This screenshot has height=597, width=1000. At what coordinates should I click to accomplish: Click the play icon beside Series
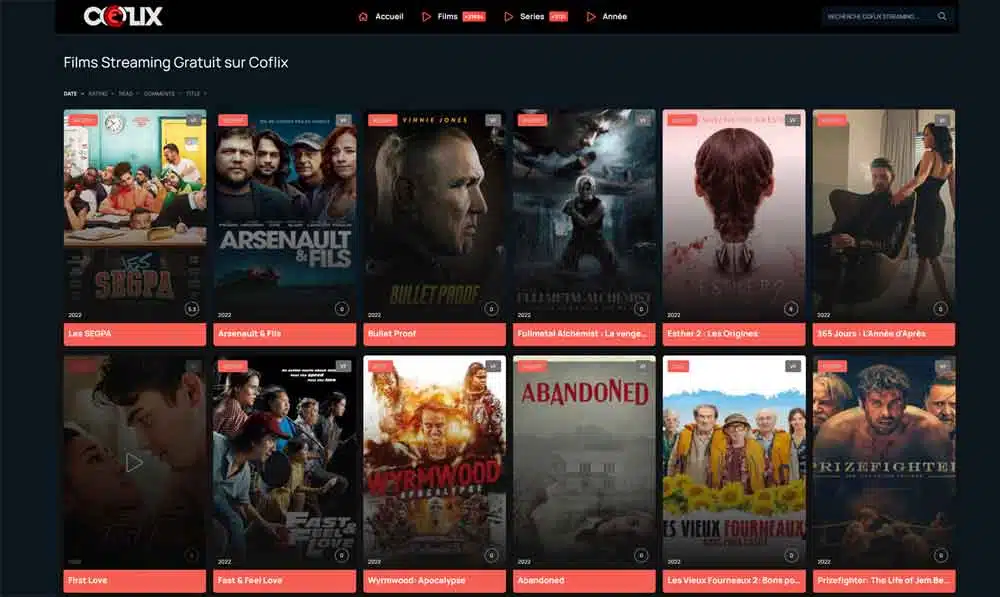(x=508, y=17)
